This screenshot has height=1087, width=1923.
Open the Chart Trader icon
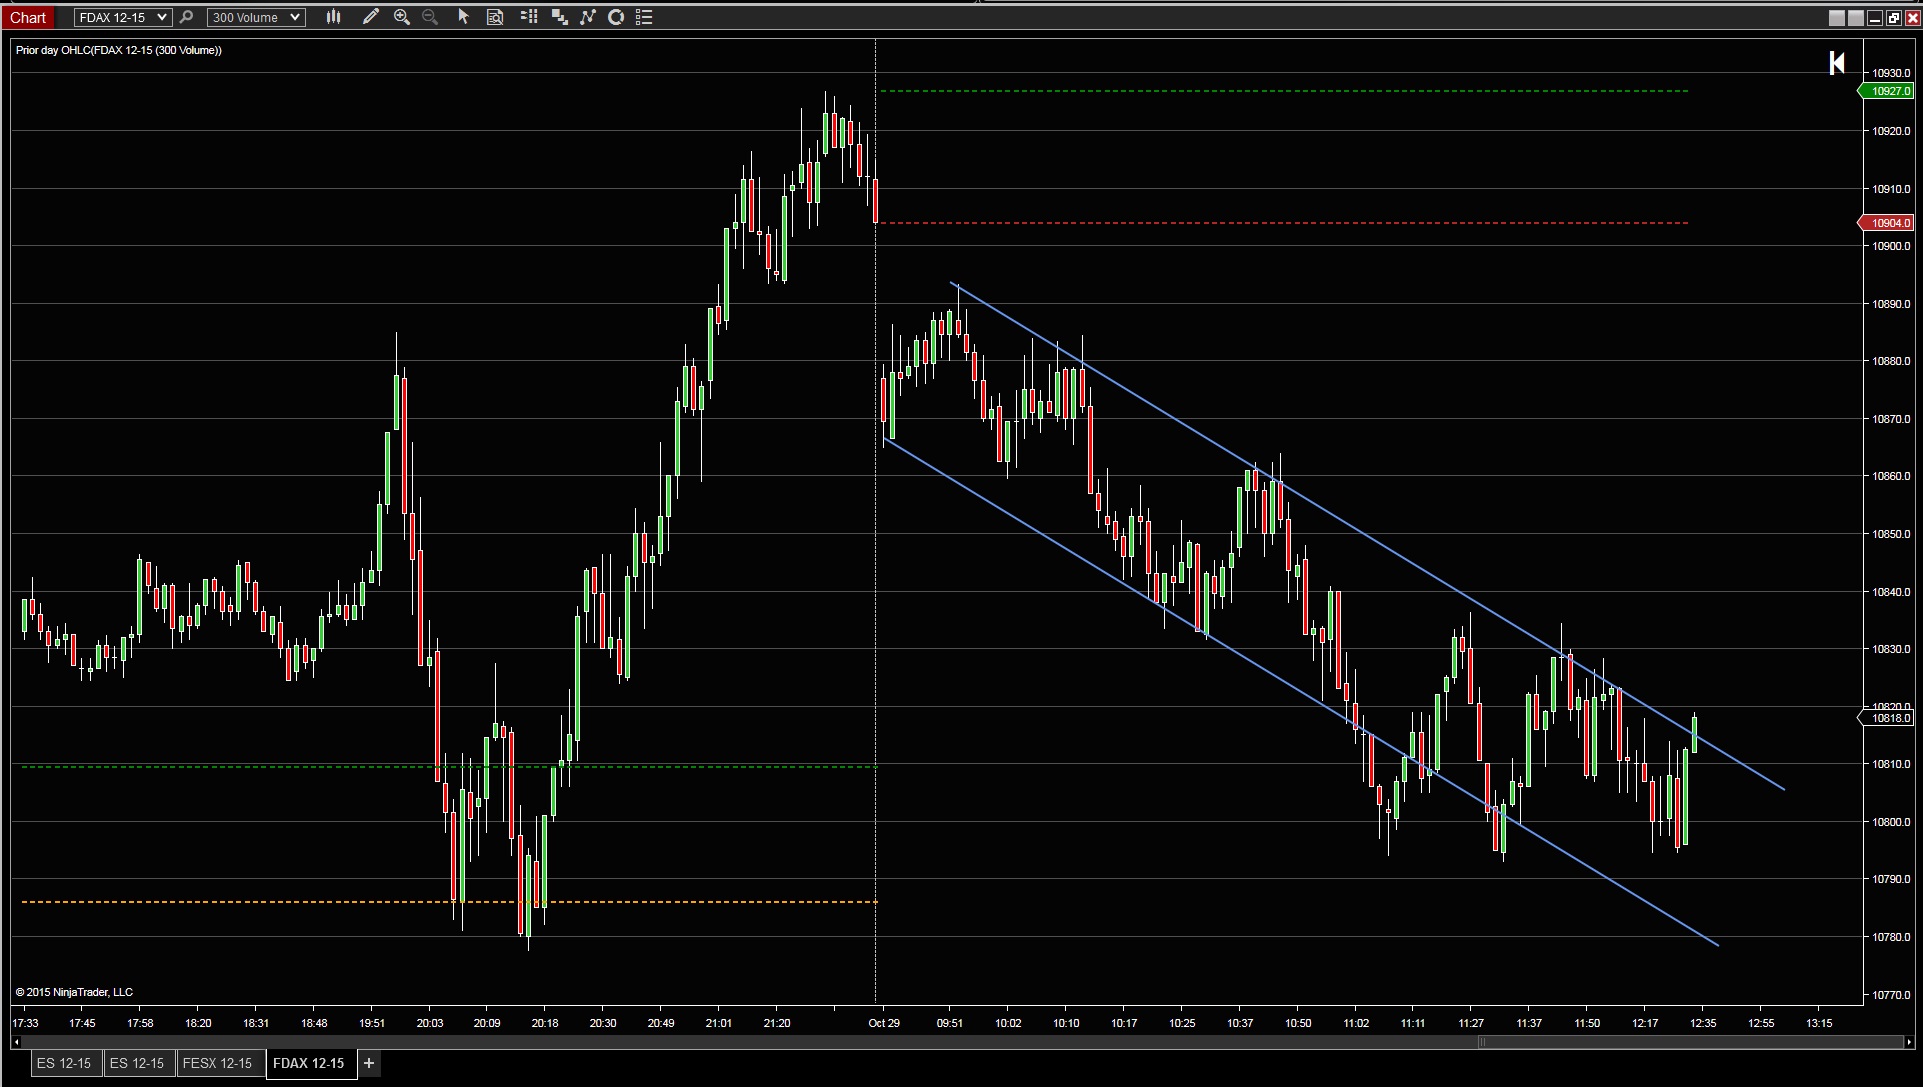tap(529, 17)
